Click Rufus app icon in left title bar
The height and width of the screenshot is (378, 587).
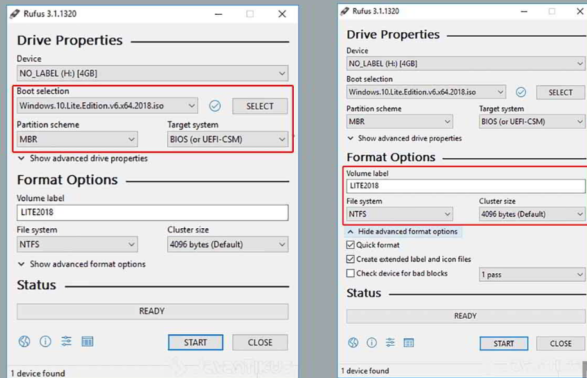tap(15, 14)
